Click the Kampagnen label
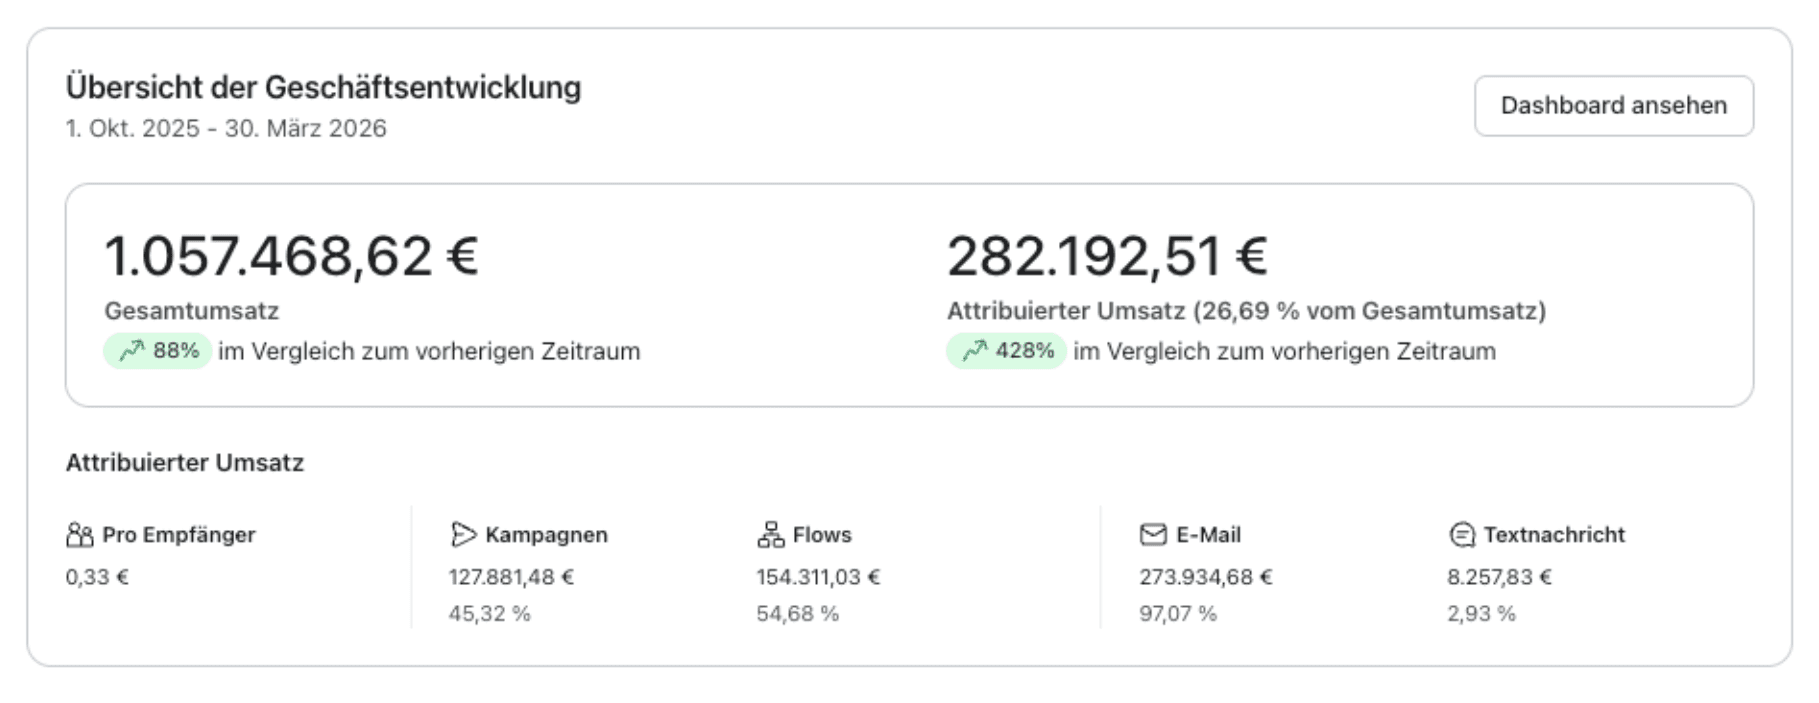Image resolution: width=1819 pixels, height=703 pixels. pos(546,535)
